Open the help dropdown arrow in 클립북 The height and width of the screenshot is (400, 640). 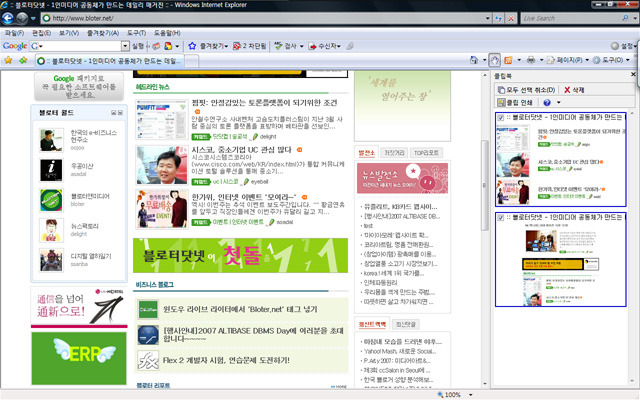[x=558, y=102]
